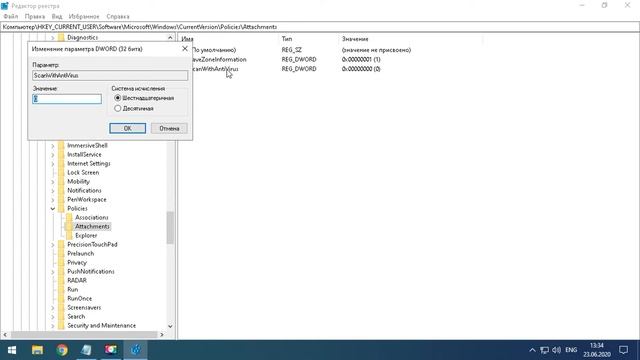Click the registry path address bar
Image resolution: width=640 pixels, height=360 pixels.
click(x=320, y=27)
